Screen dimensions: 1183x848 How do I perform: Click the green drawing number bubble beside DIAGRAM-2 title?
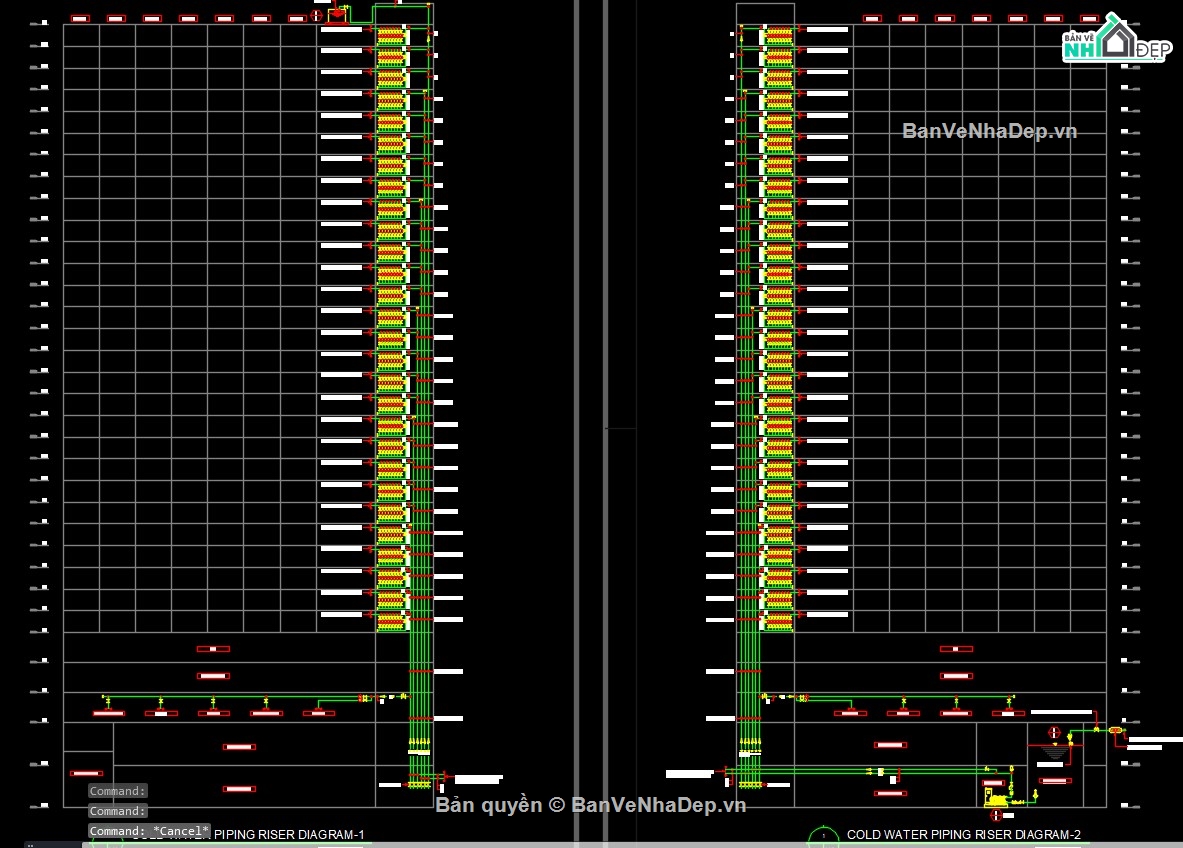point(823,836)
